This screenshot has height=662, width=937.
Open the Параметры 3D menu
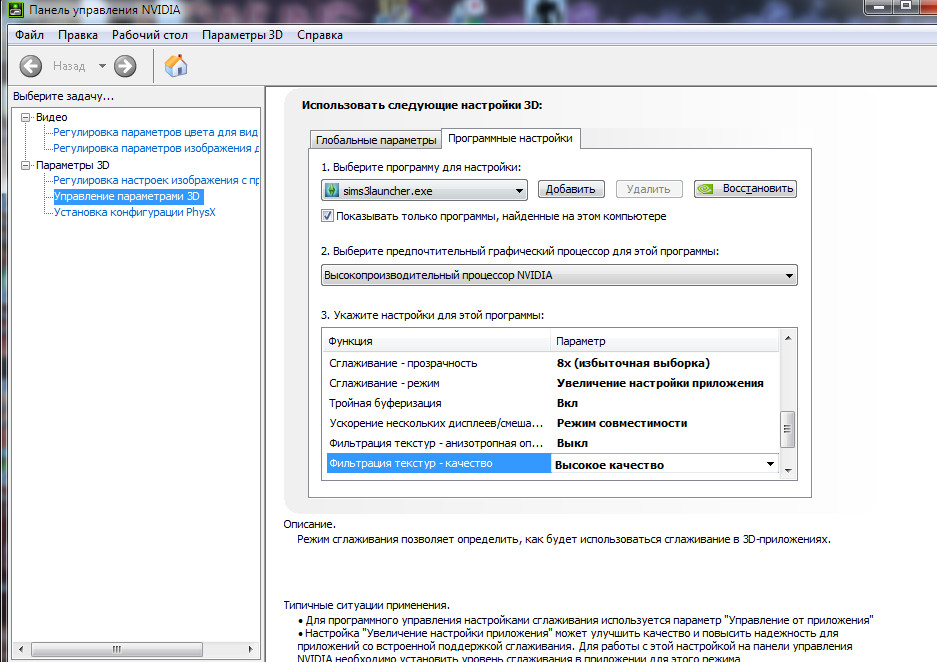[242, 35]
